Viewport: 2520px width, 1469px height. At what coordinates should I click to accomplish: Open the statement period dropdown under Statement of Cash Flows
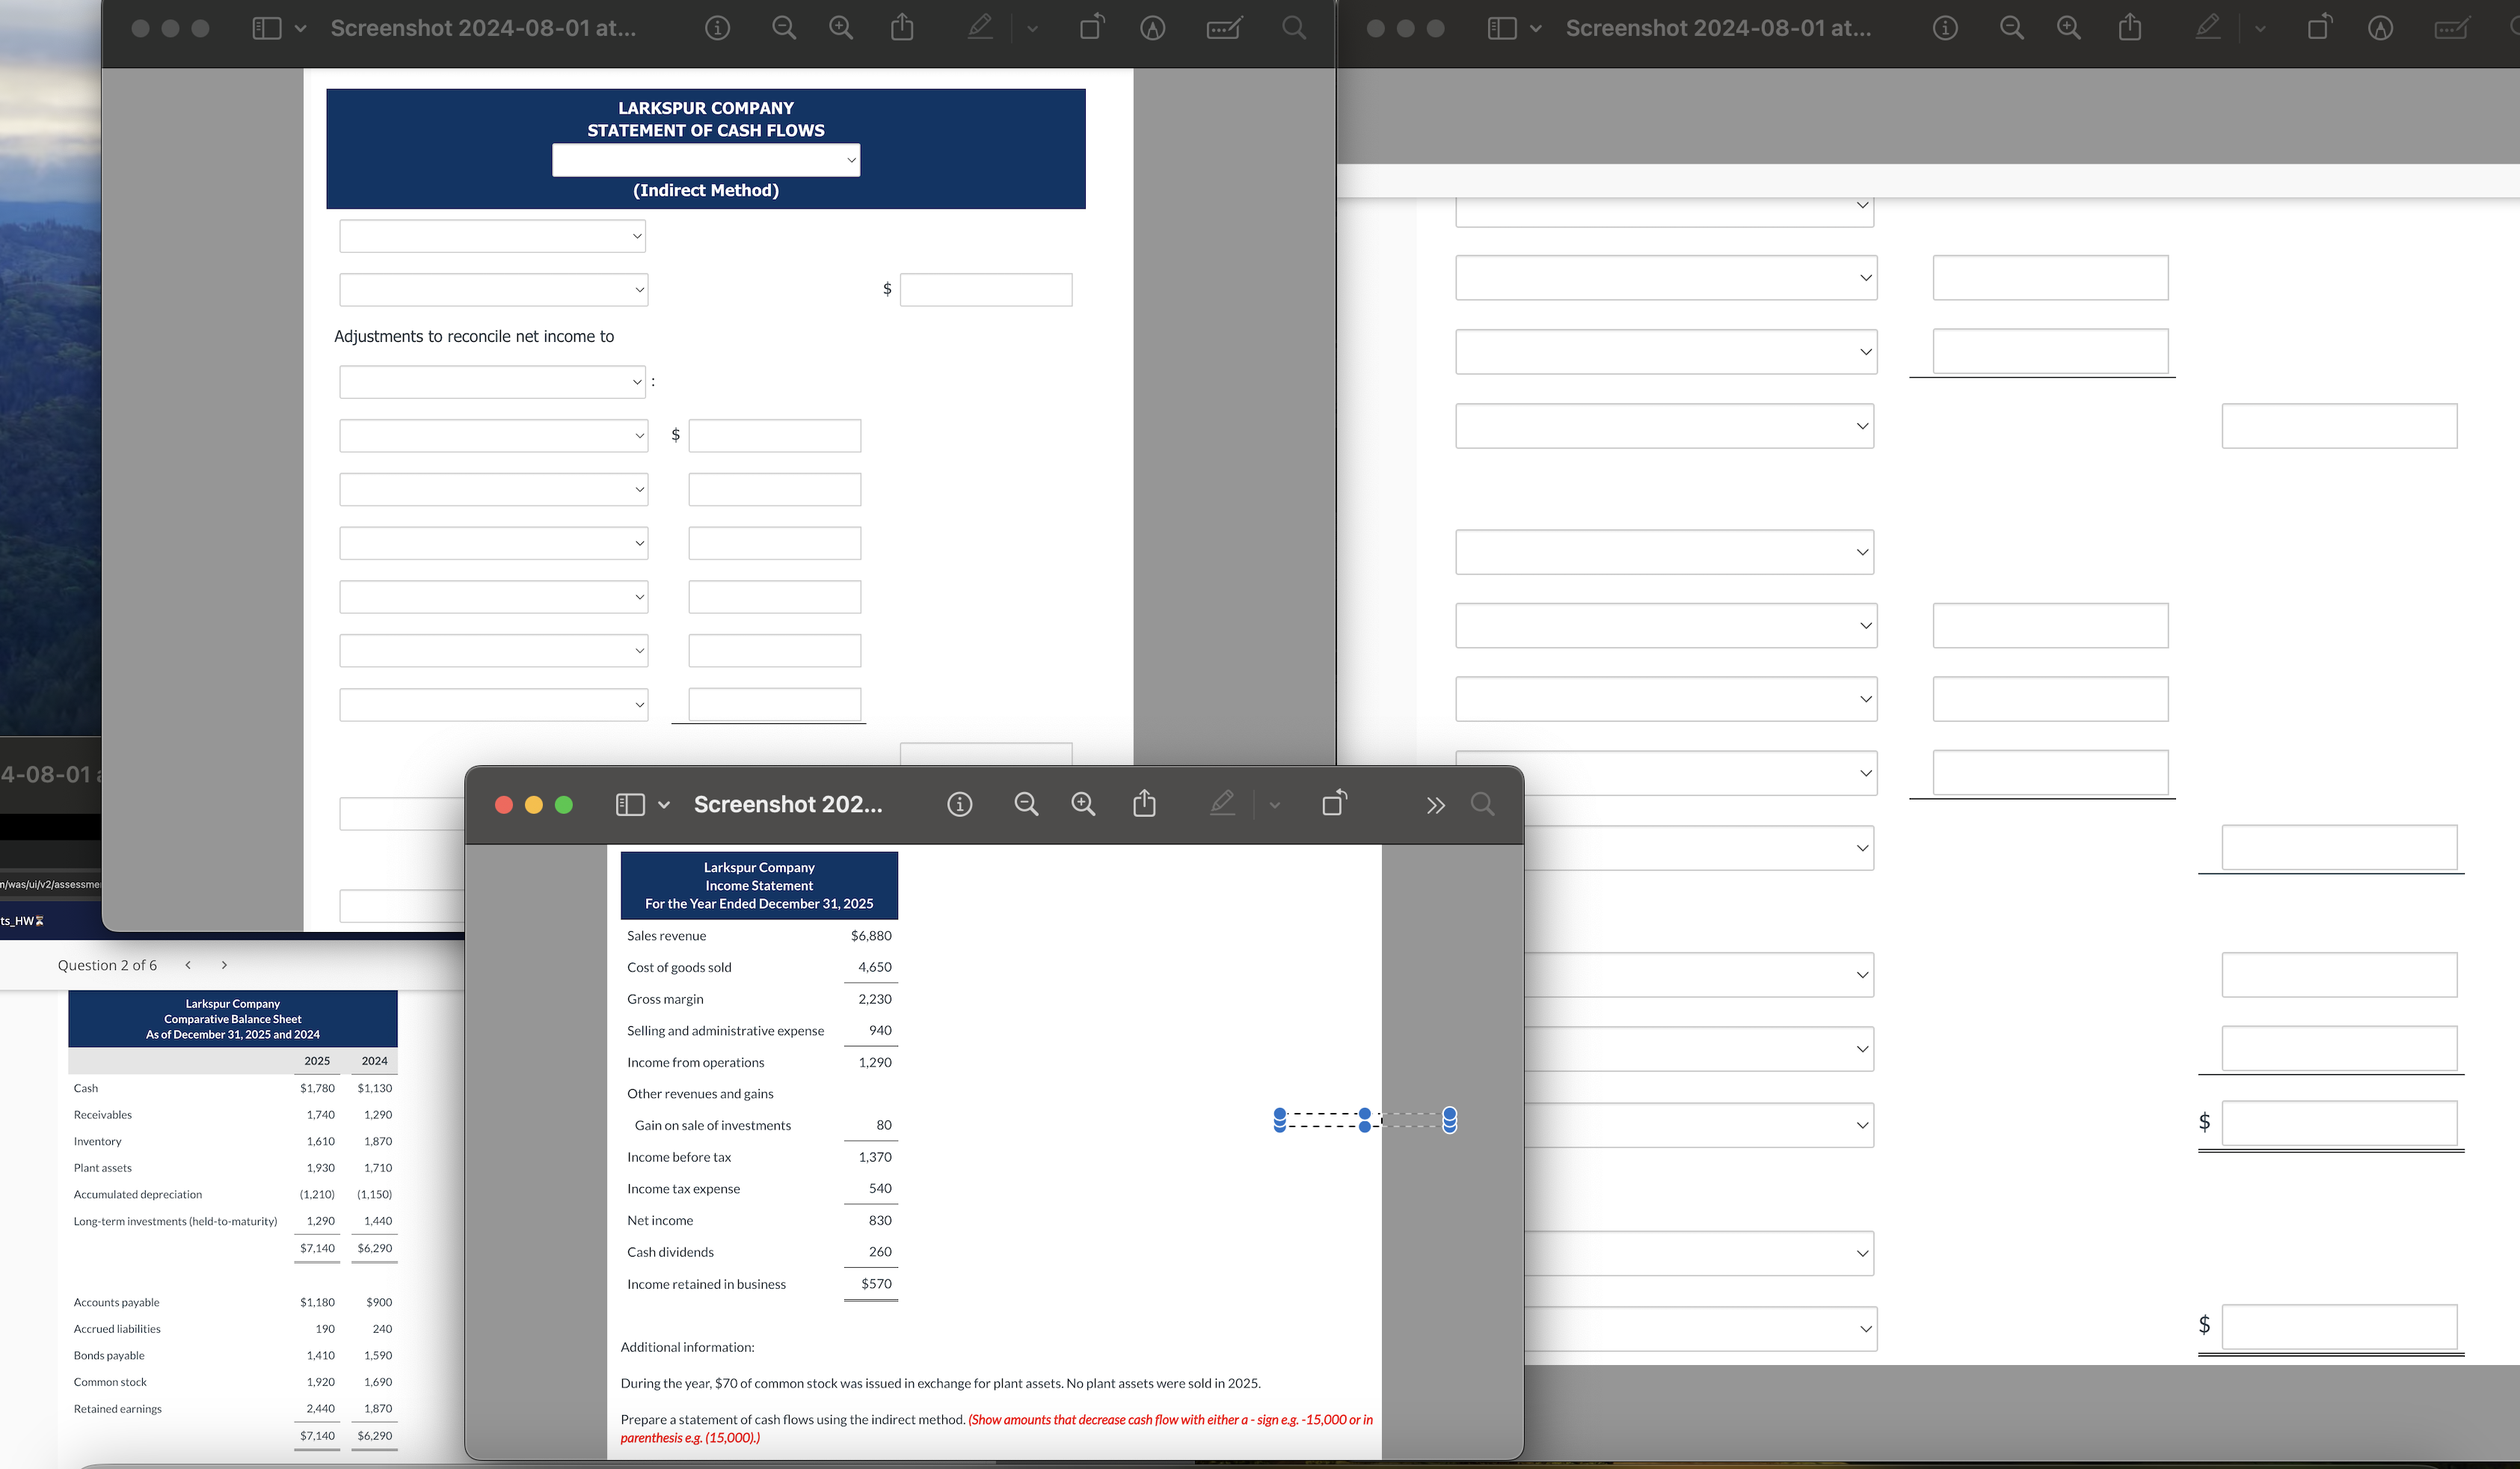(706, 160)
